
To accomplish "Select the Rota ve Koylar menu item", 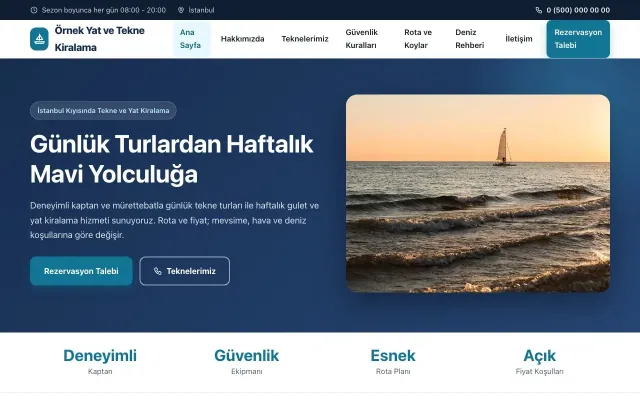I will (420, 39).
